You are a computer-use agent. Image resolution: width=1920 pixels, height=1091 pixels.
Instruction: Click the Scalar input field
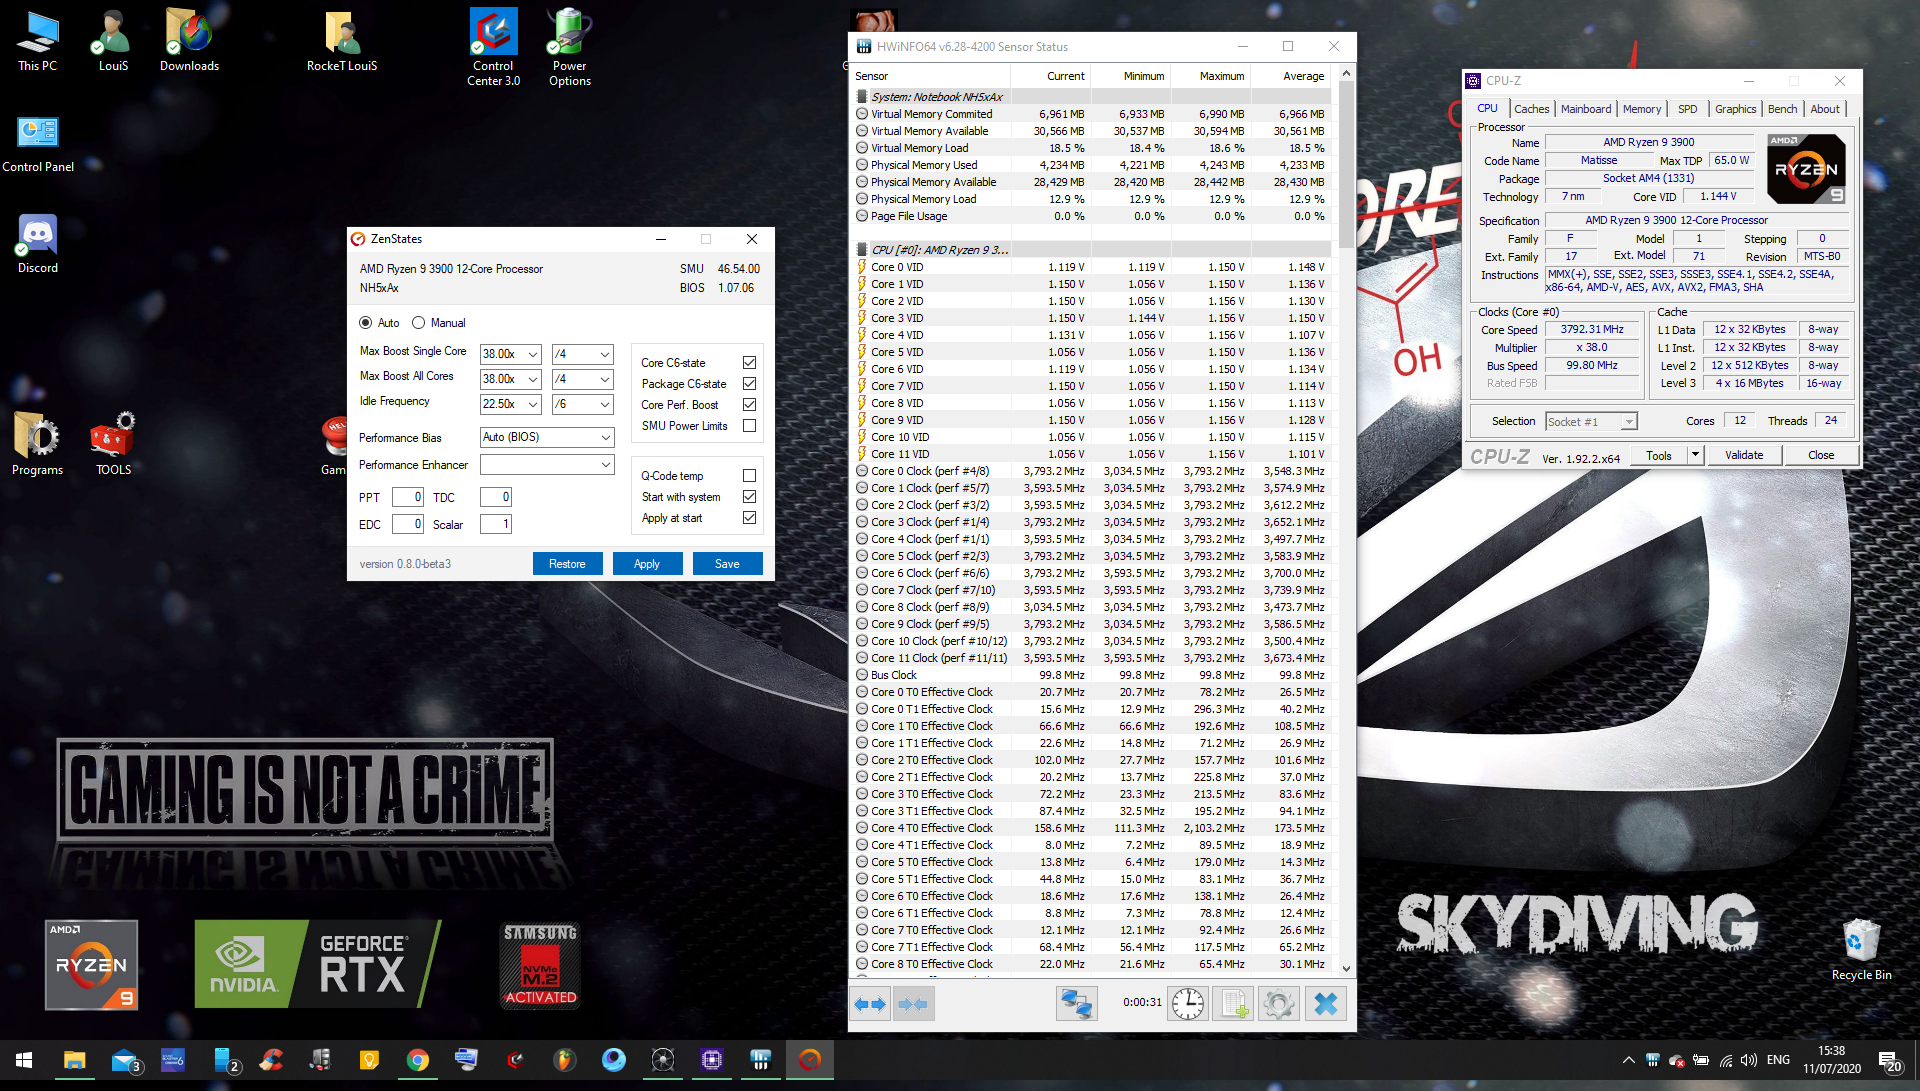click(x=496, y=524)
